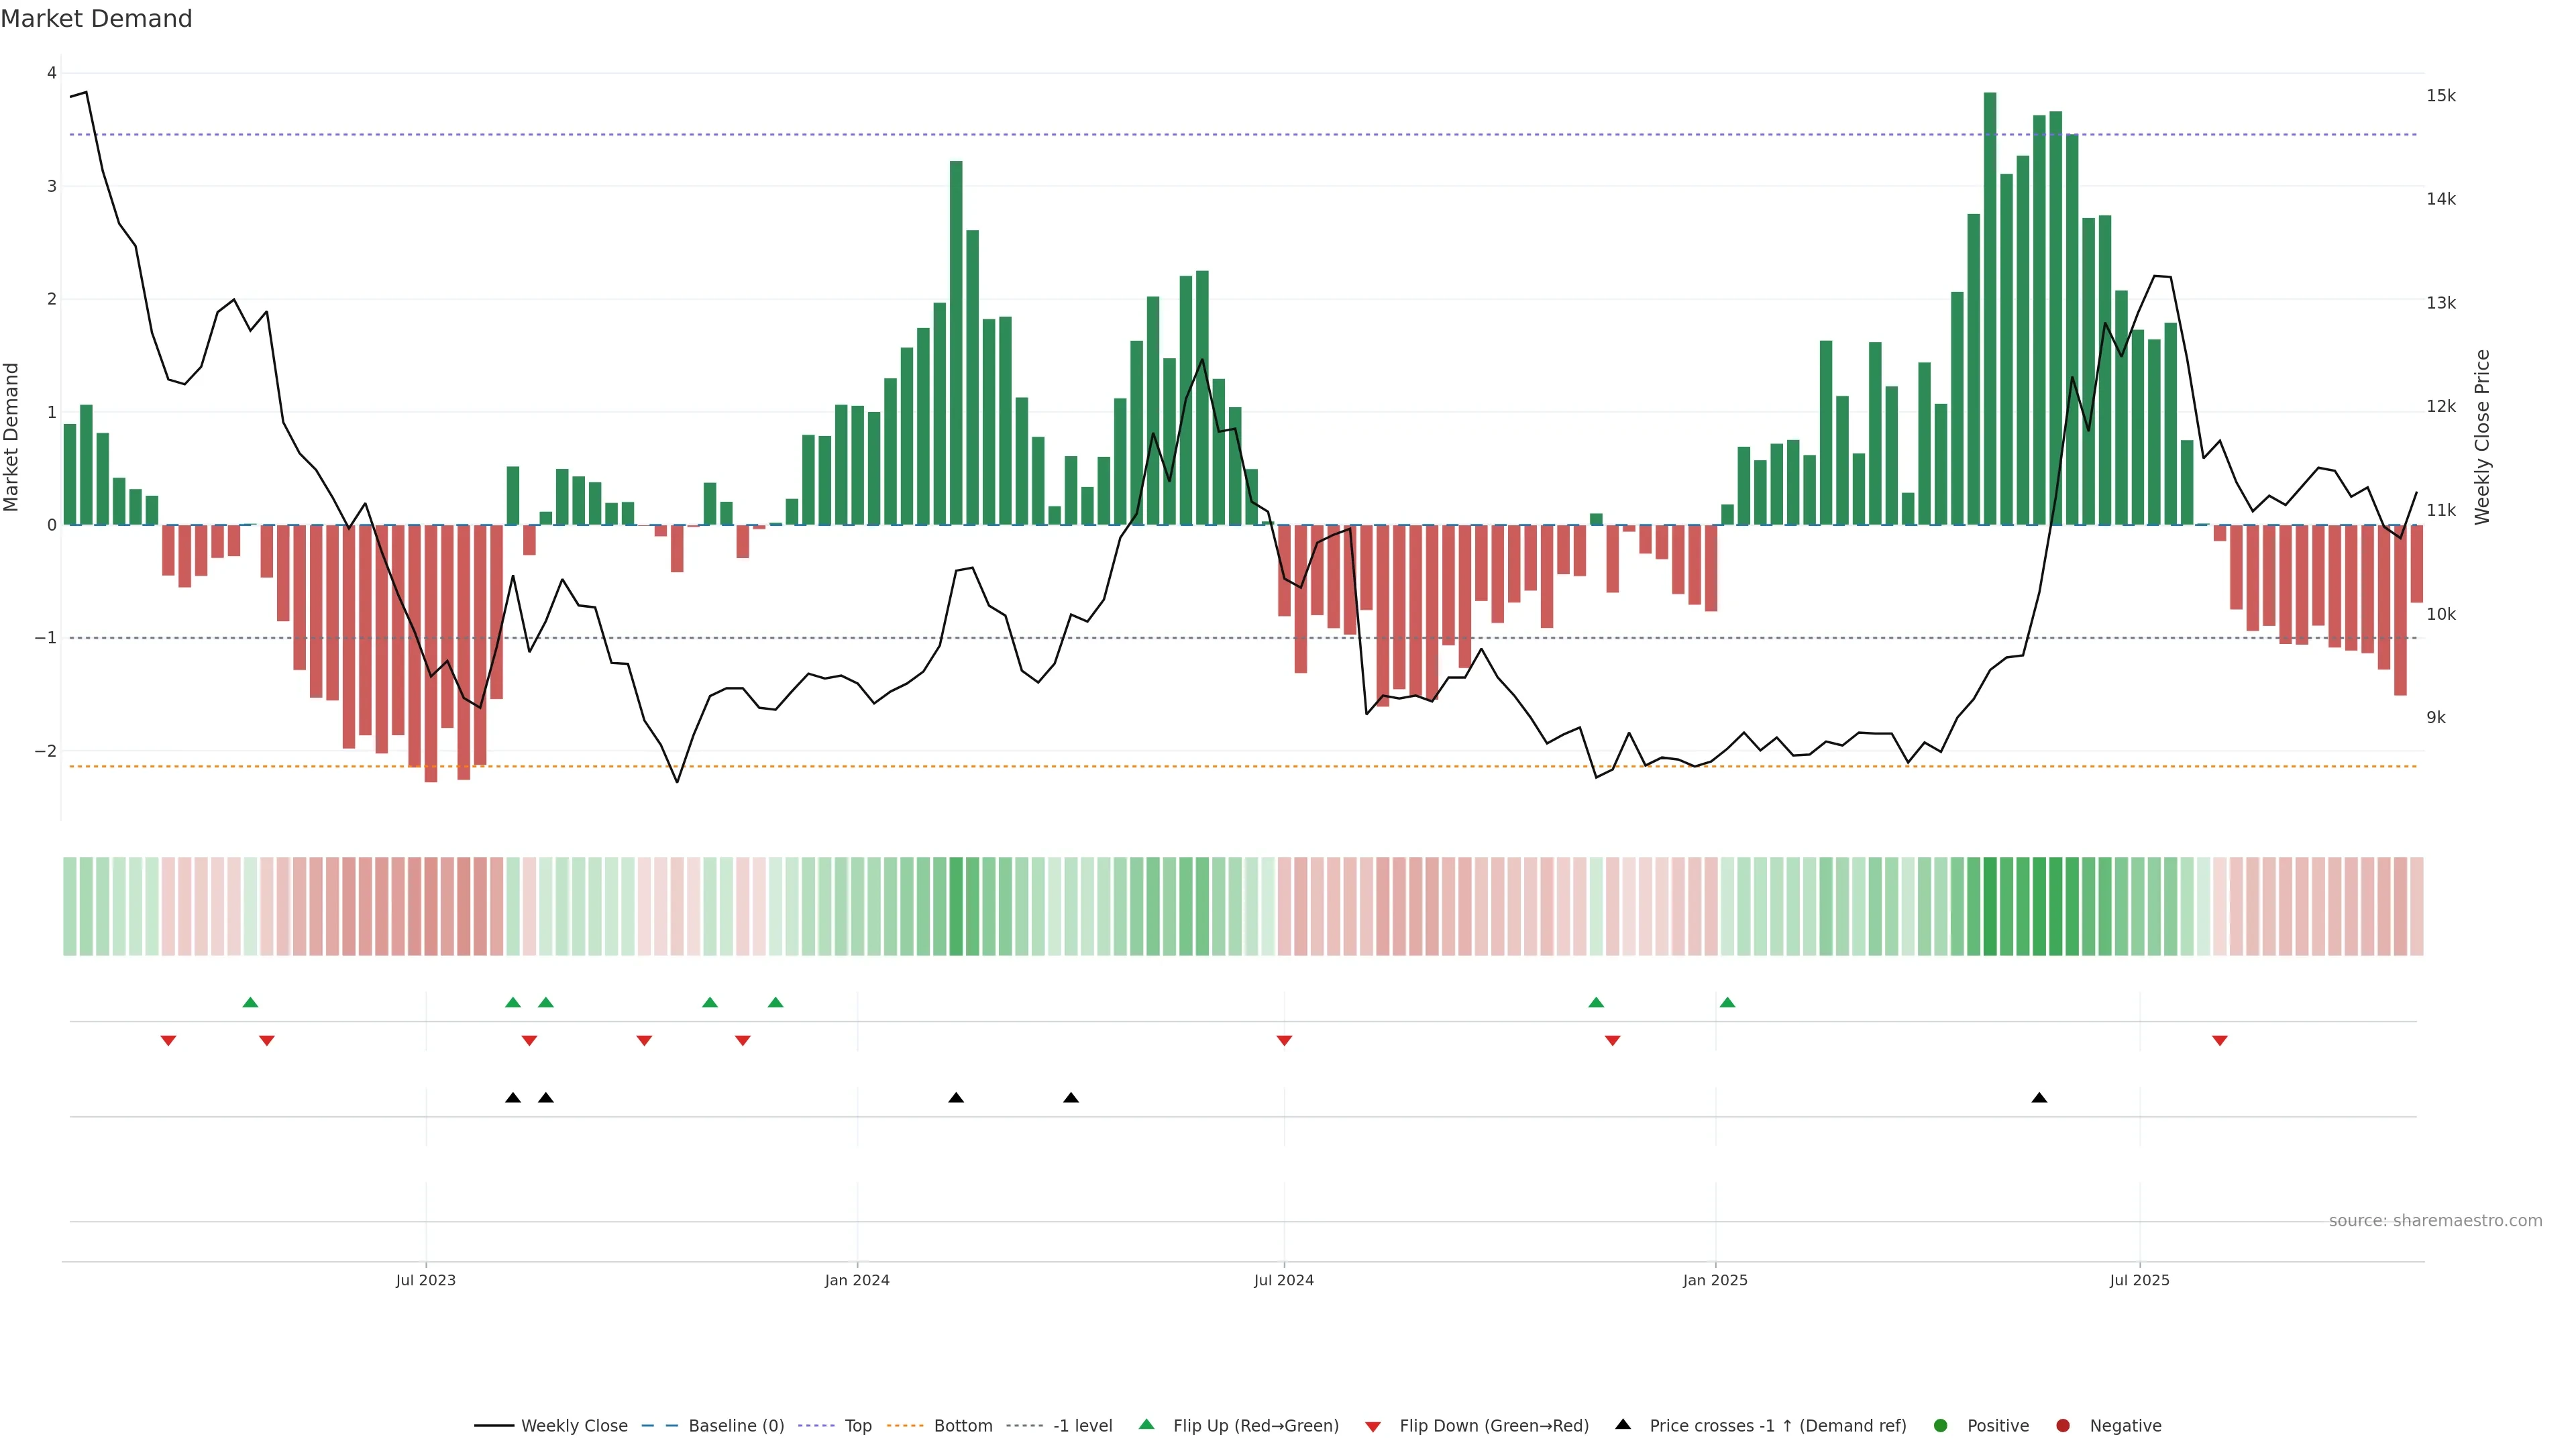Viewport: 2576px width, 1449px height.
Task: Click the Jan 2024 axis label
Action: 857,1281
